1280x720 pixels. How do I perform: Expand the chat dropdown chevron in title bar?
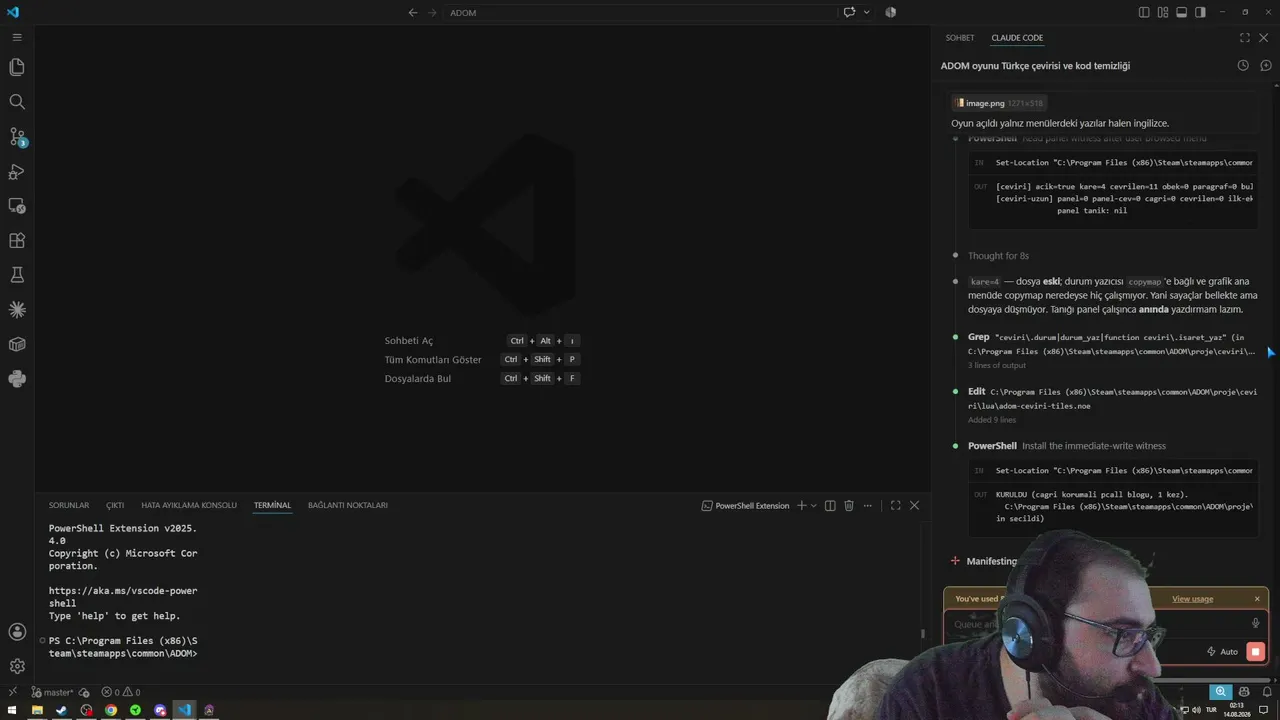866,12
